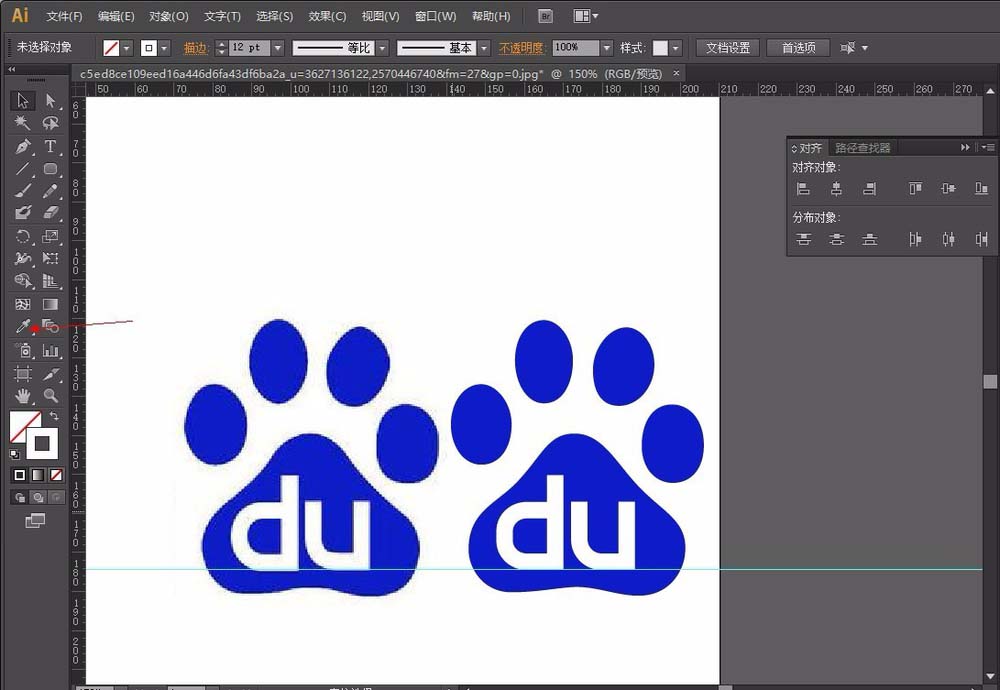Open variable width profile 等比 dropdown
Viewport: 1000px width, 690px height.
(382, 48)
